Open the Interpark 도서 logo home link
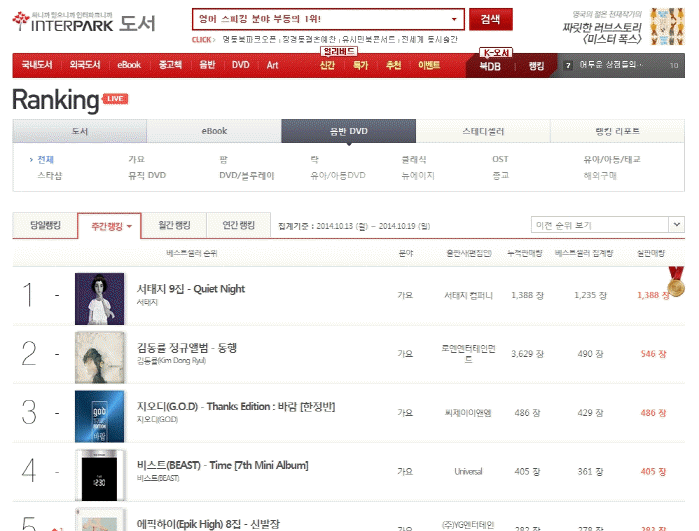Image resolution: width=699 pixels, height=531 pixels. click(84, 22)
